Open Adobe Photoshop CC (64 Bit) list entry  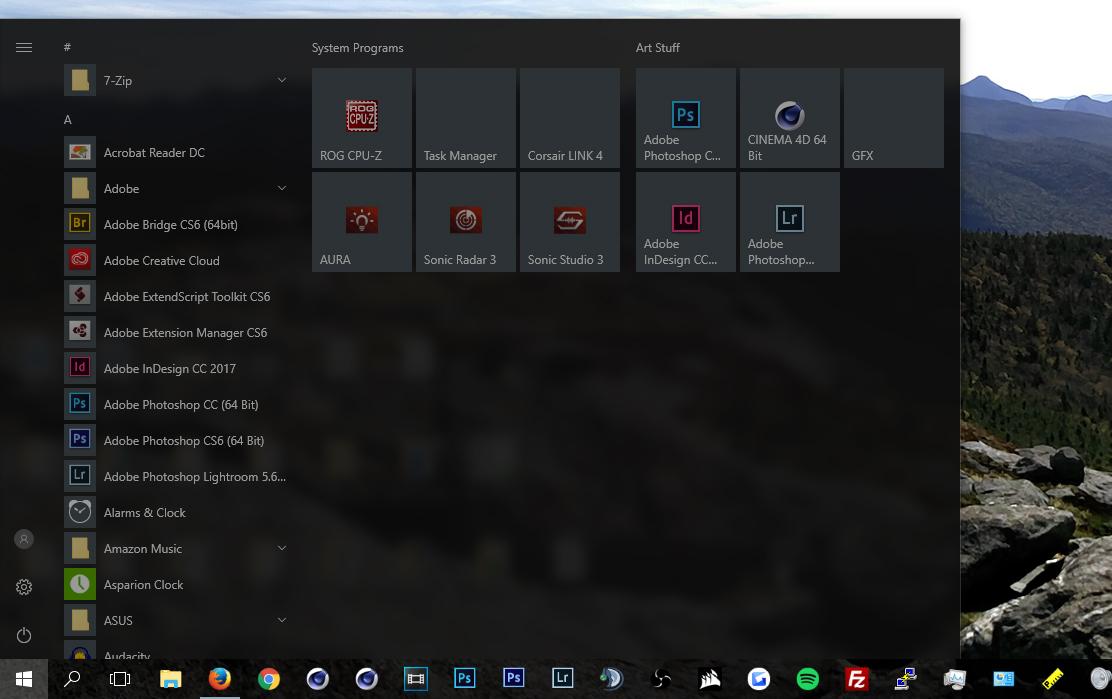177,405
